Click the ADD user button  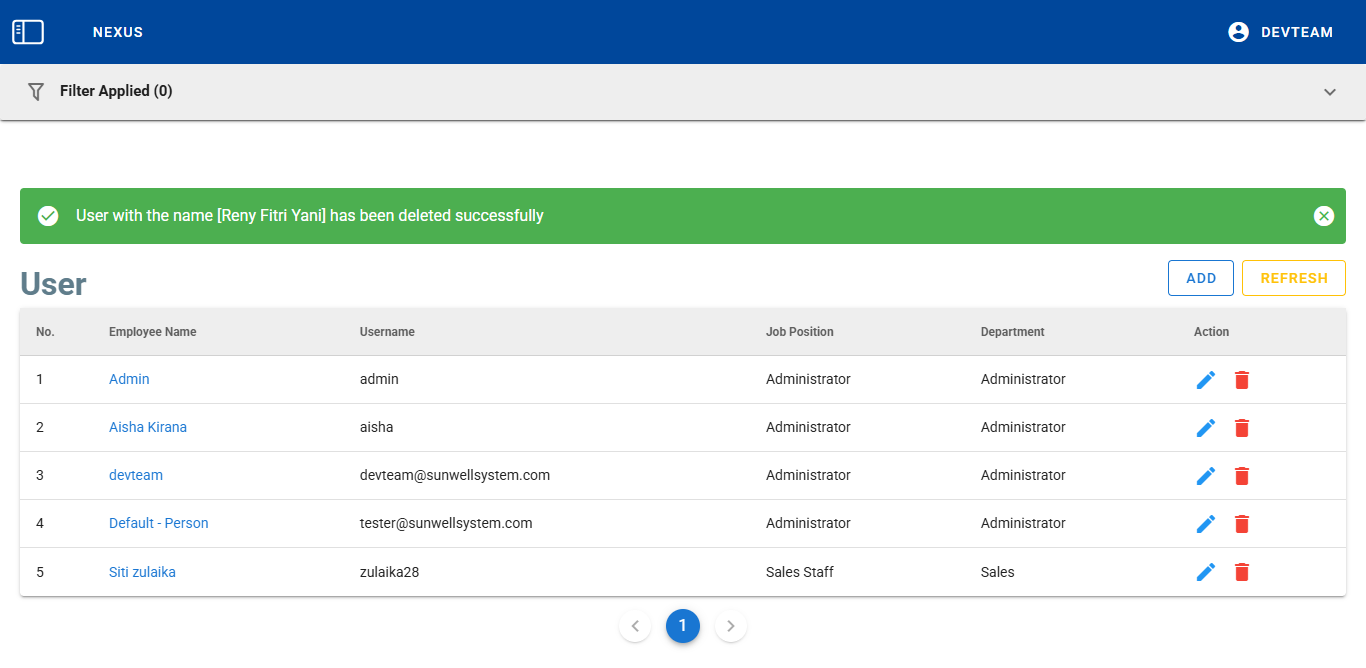pyautogui.click(x=1200, y=278)
